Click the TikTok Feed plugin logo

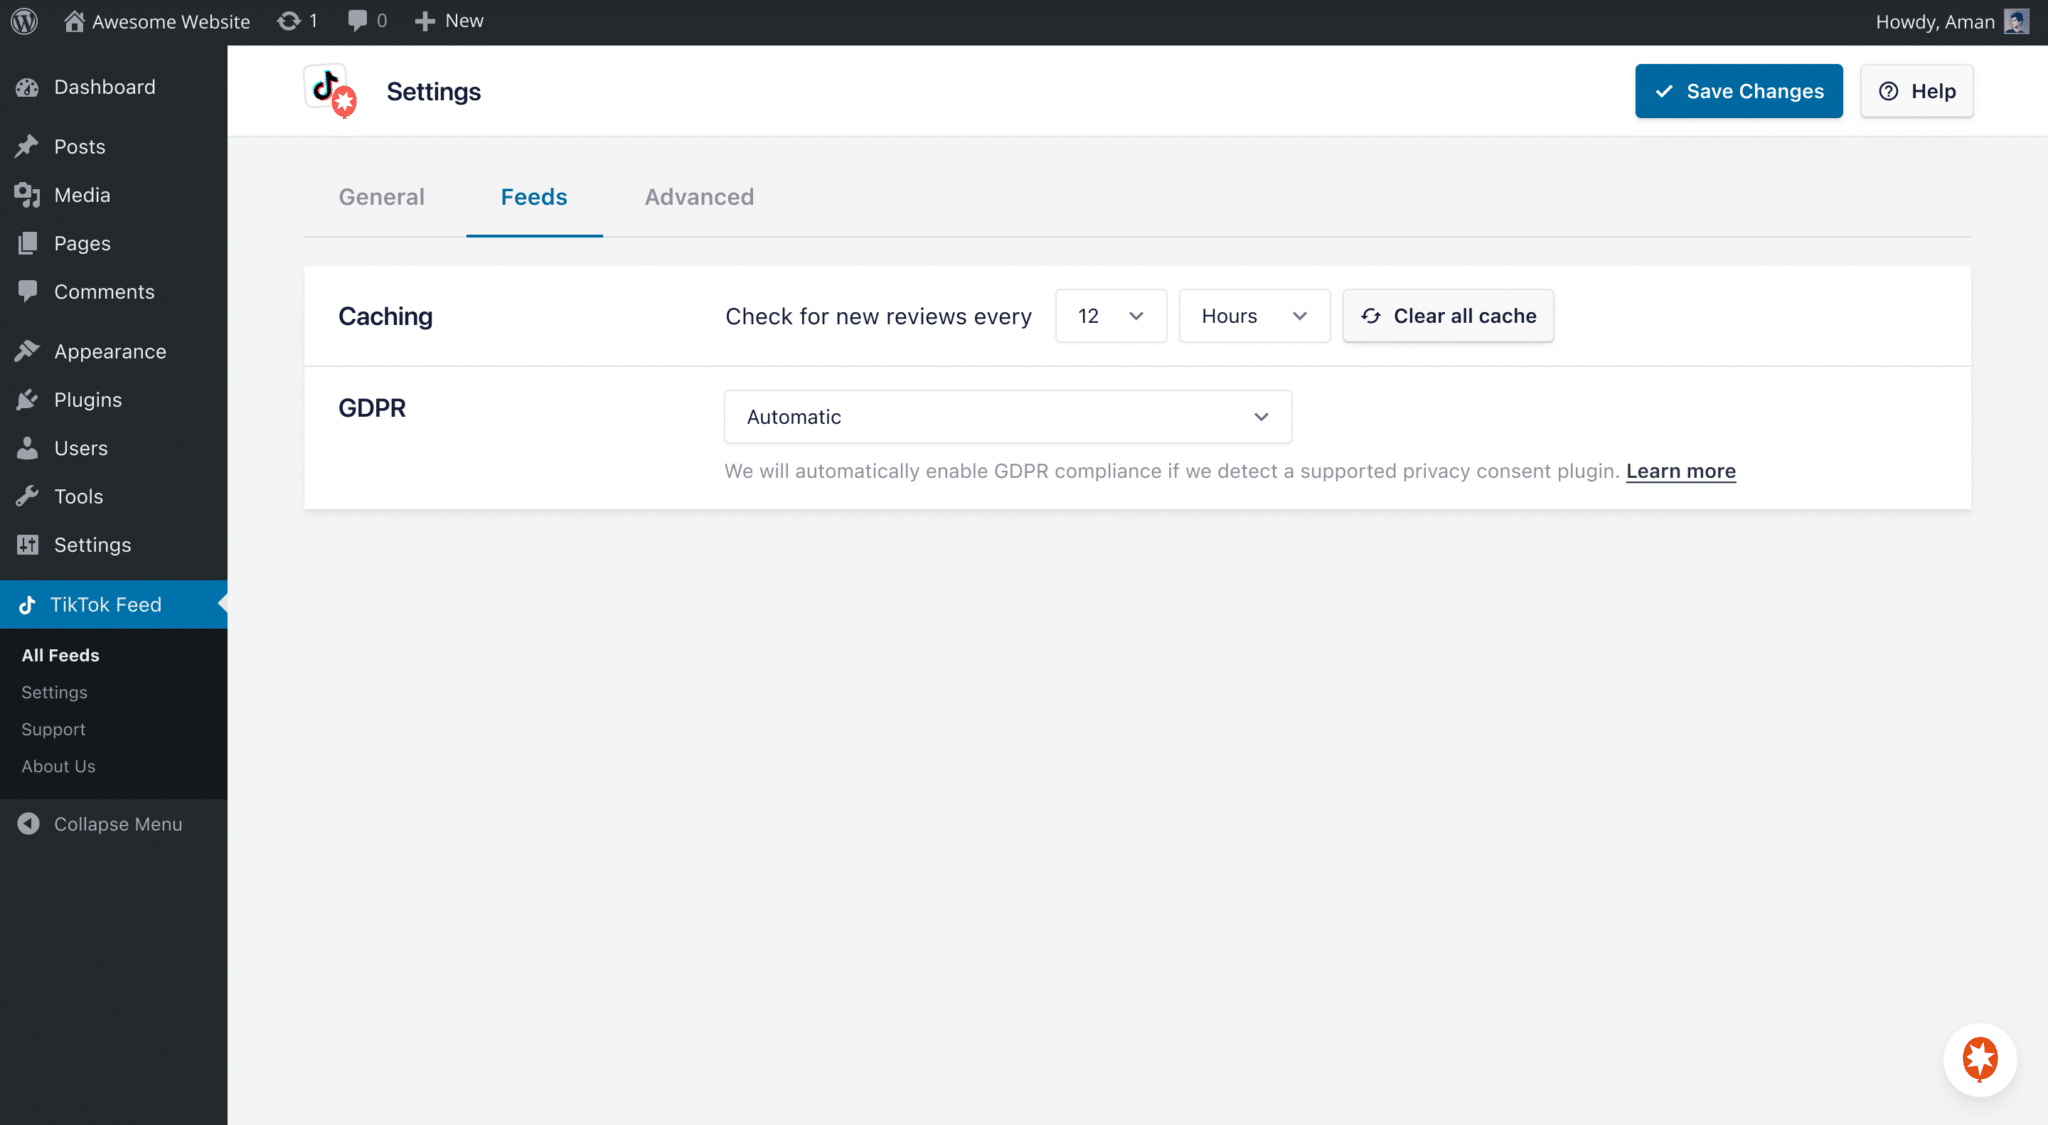[x=331, y=91]
